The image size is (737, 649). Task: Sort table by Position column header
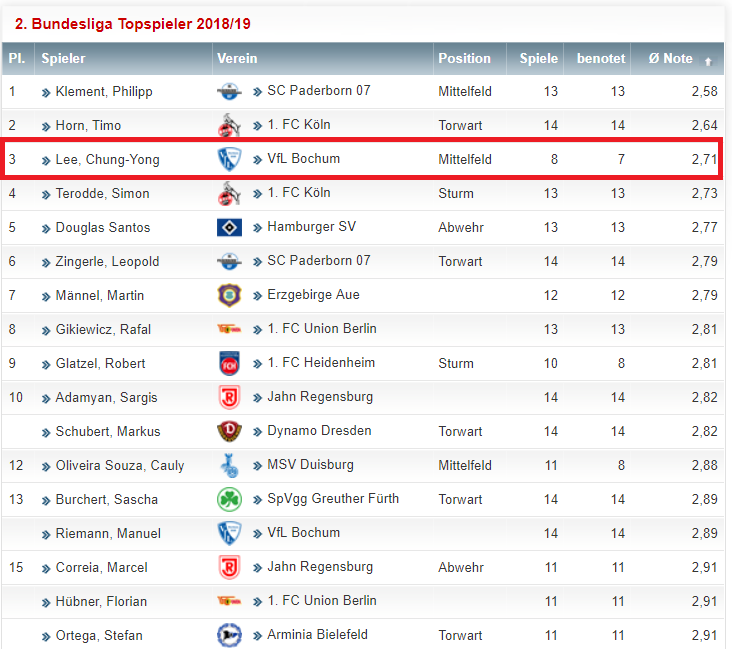pos(464,58)
